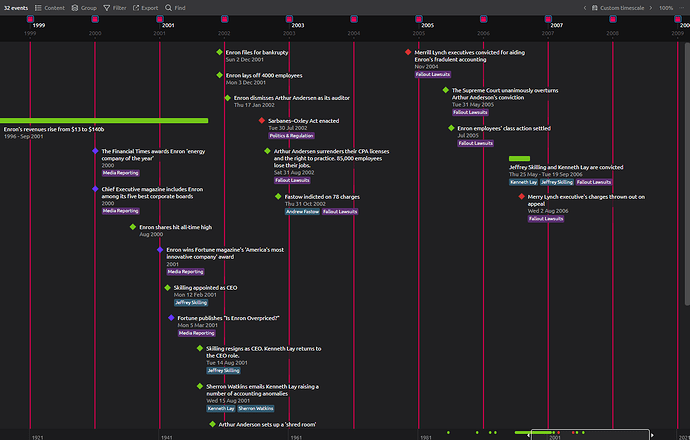The height and width of the screenshot is (440, 690).
Task: Click Andrew Fastow tag under Fastow indicted
Action: [302, 212]
